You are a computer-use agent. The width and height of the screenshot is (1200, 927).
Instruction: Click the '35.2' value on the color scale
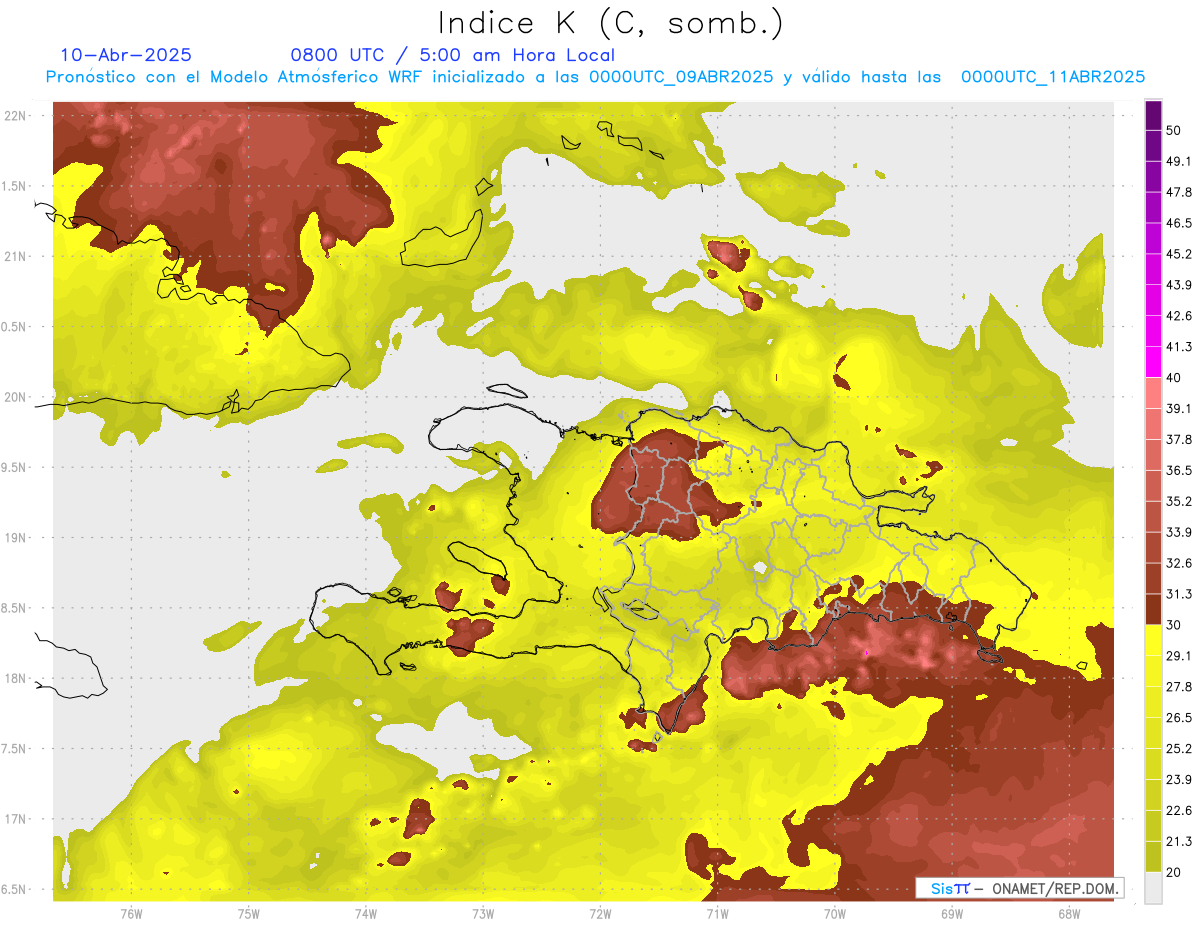(1180, 501)
